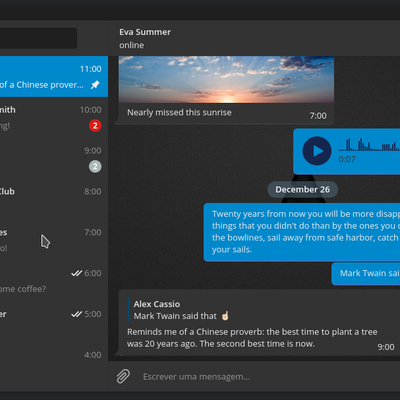This screenshot has width=400, height=400.
Task: Open the chat mentioning 'ome coffee?'
Action: pos(54,281)
